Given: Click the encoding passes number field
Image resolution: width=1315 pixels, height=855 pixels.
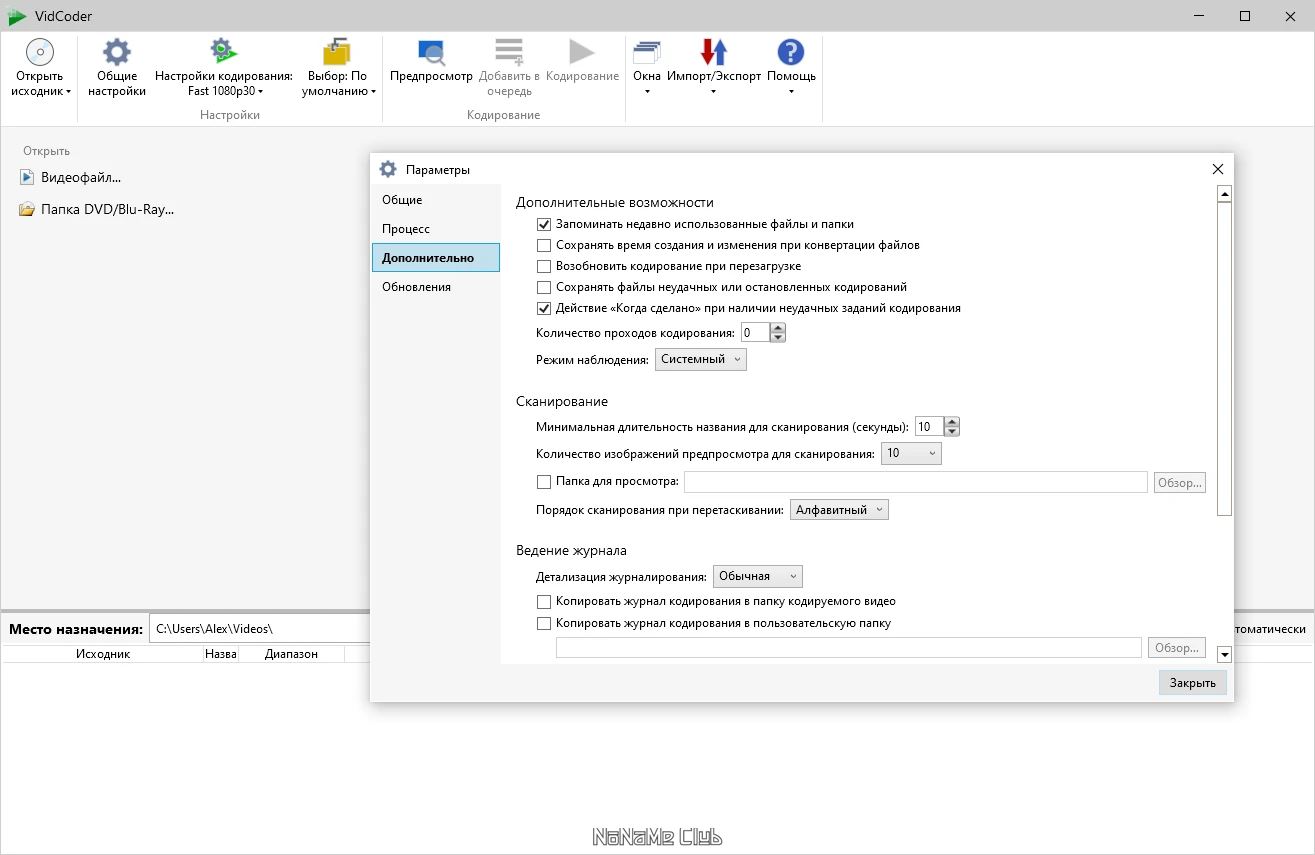Looking at the screenshot, I should [755, 332].
